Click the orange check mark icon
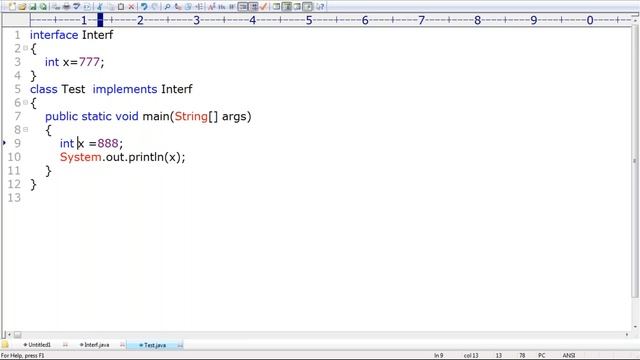Viewport: 640px width, 360px height. [263, 7]
